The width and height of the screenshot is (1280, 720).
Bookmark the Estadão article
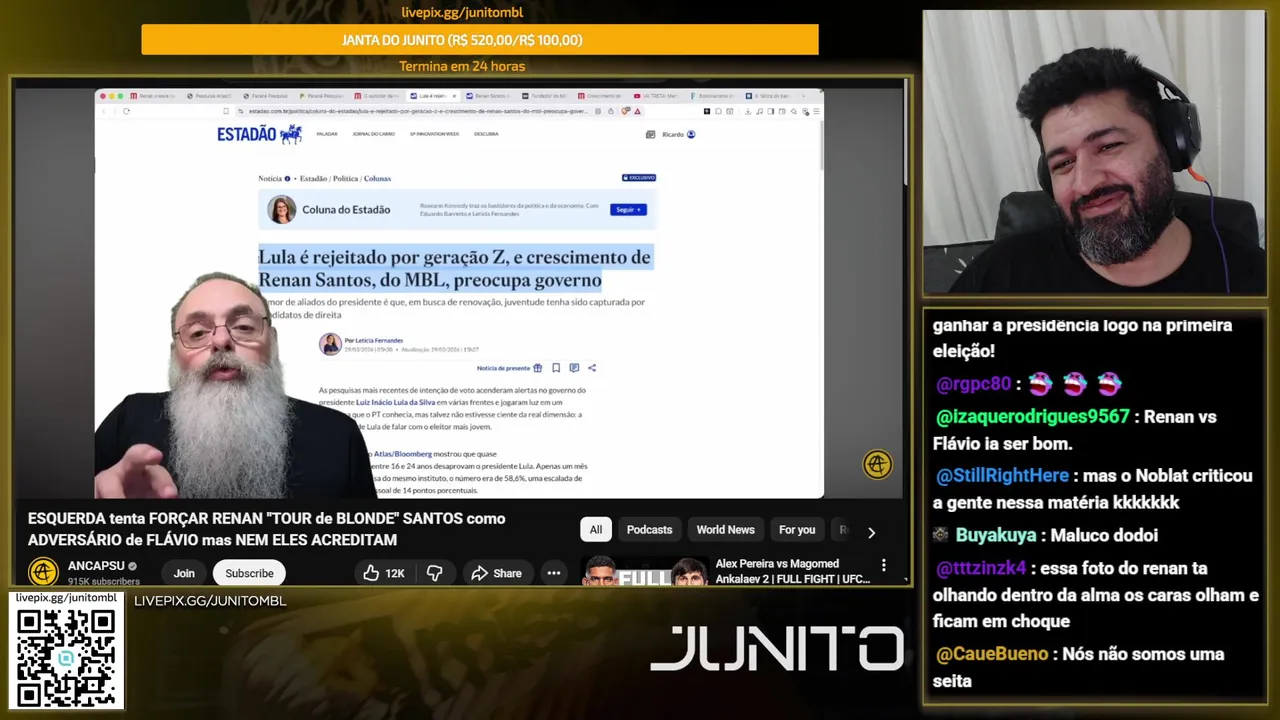point(556,368)
